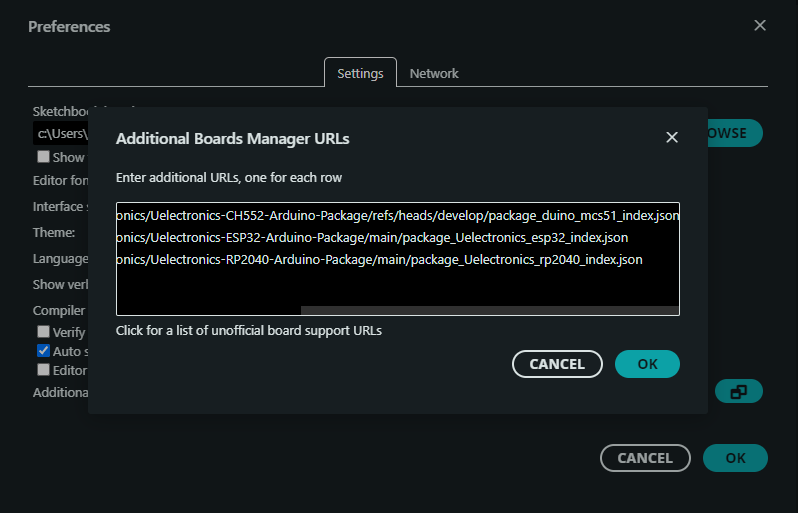Screen dimensions: 798x513
Task: Switch to the Network tab
Action: (434, 73)
